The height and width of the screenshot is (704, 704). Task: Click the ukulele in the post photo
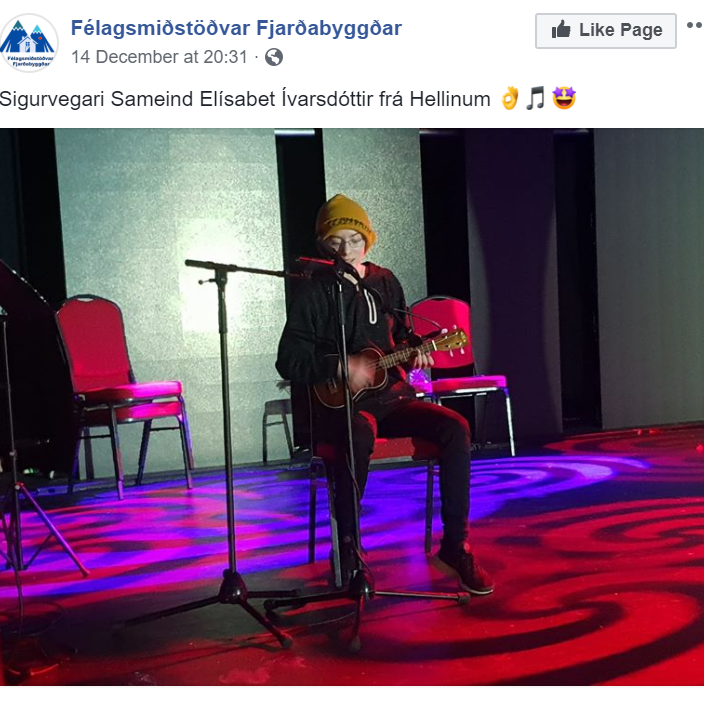click(x=390, y=366)
